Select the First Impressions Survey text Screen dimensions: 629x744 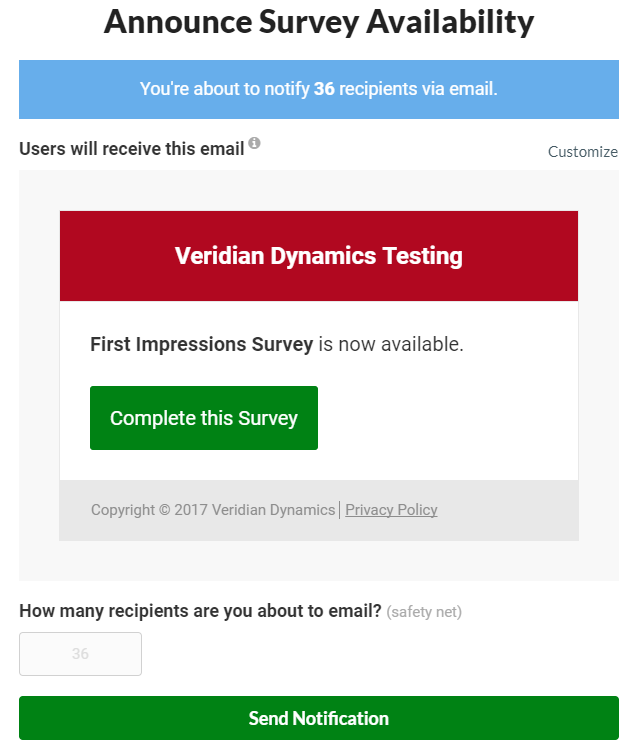point(202,344)
